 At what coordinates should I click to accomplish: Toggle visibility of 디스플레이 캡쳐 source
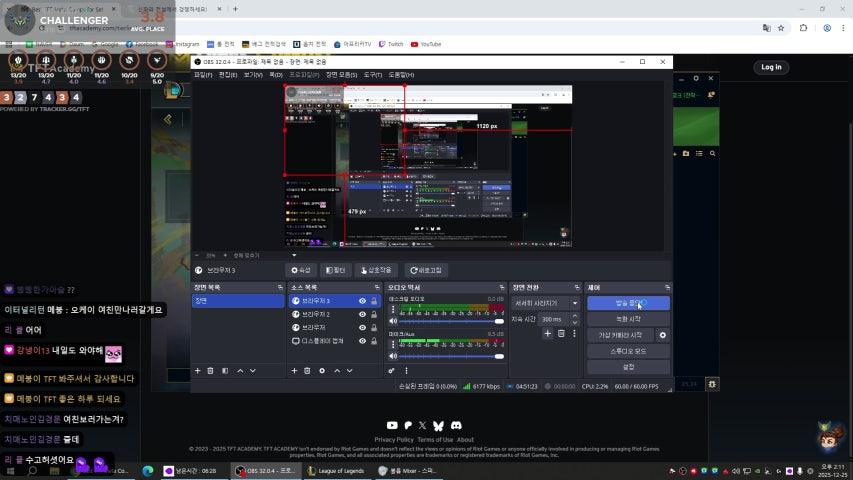pyautogui.click(x=362, y=341)
